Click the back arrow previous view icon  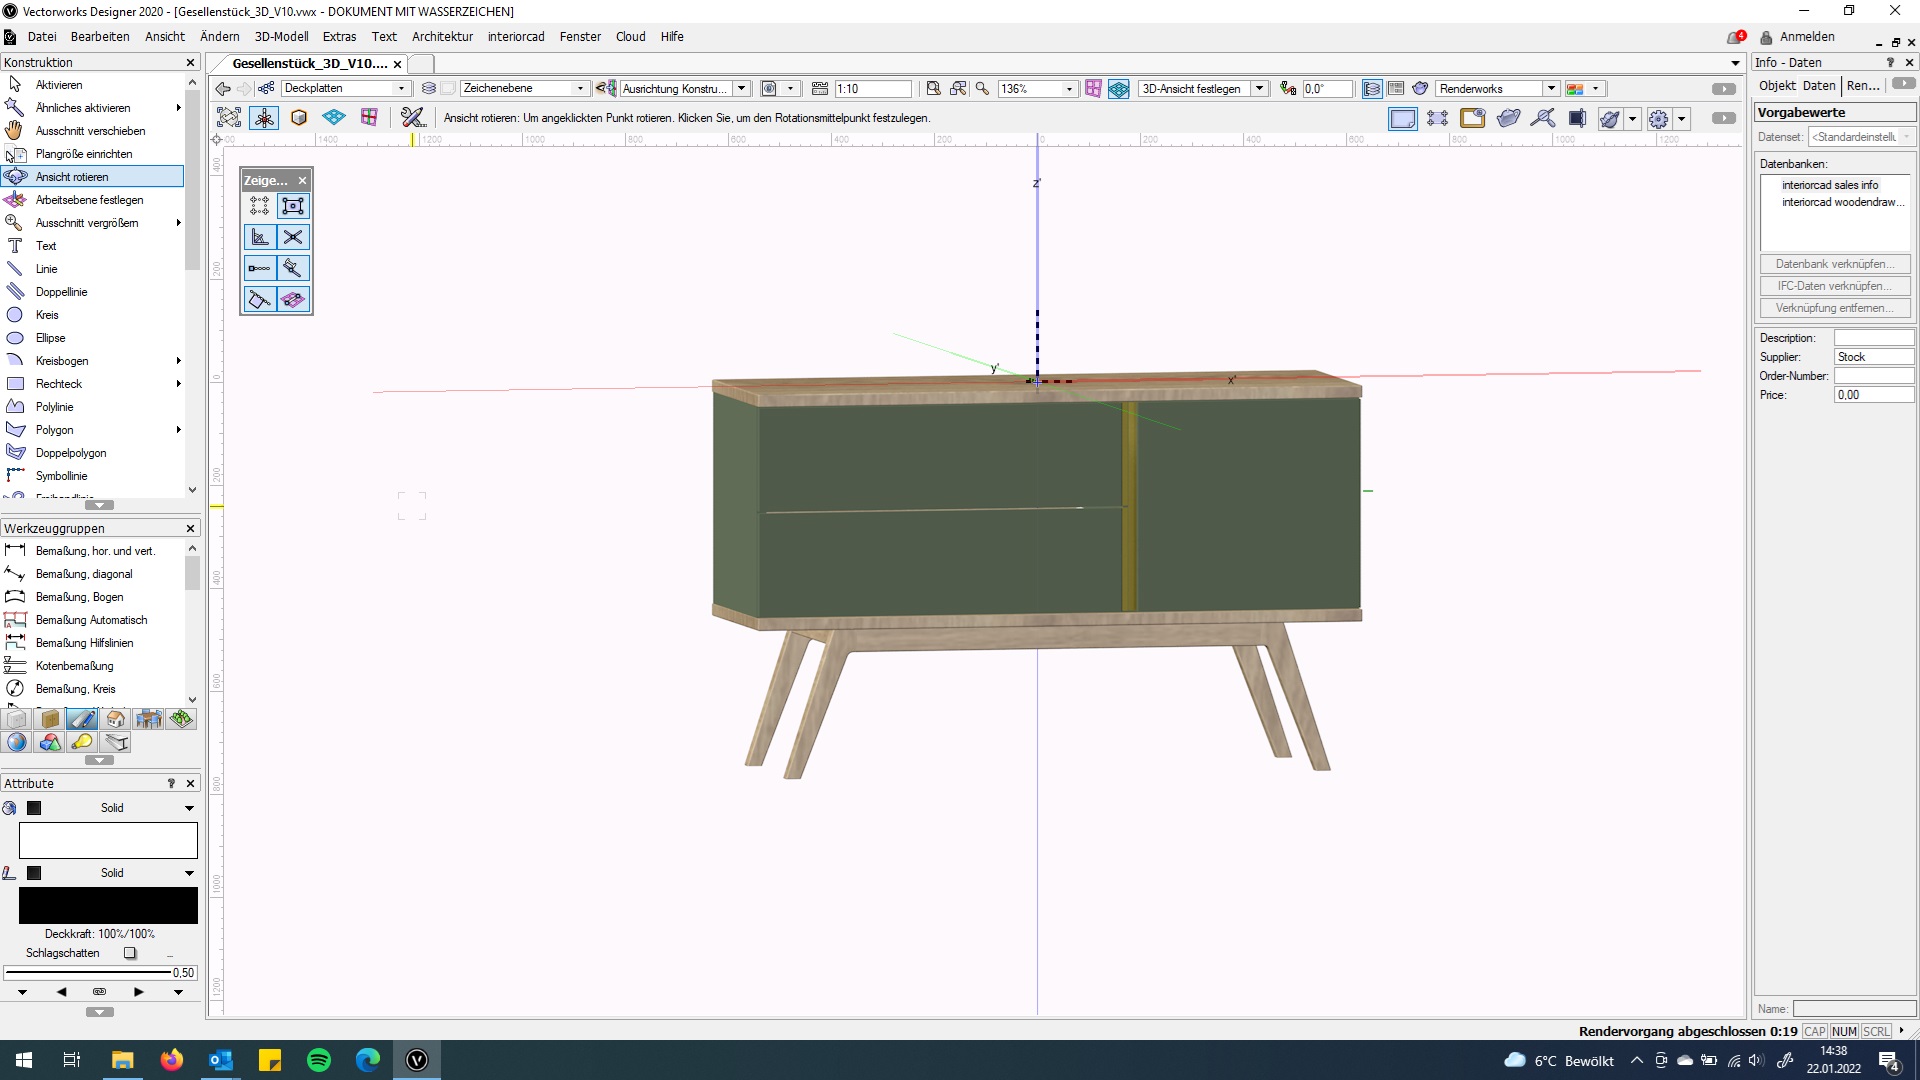223,89
